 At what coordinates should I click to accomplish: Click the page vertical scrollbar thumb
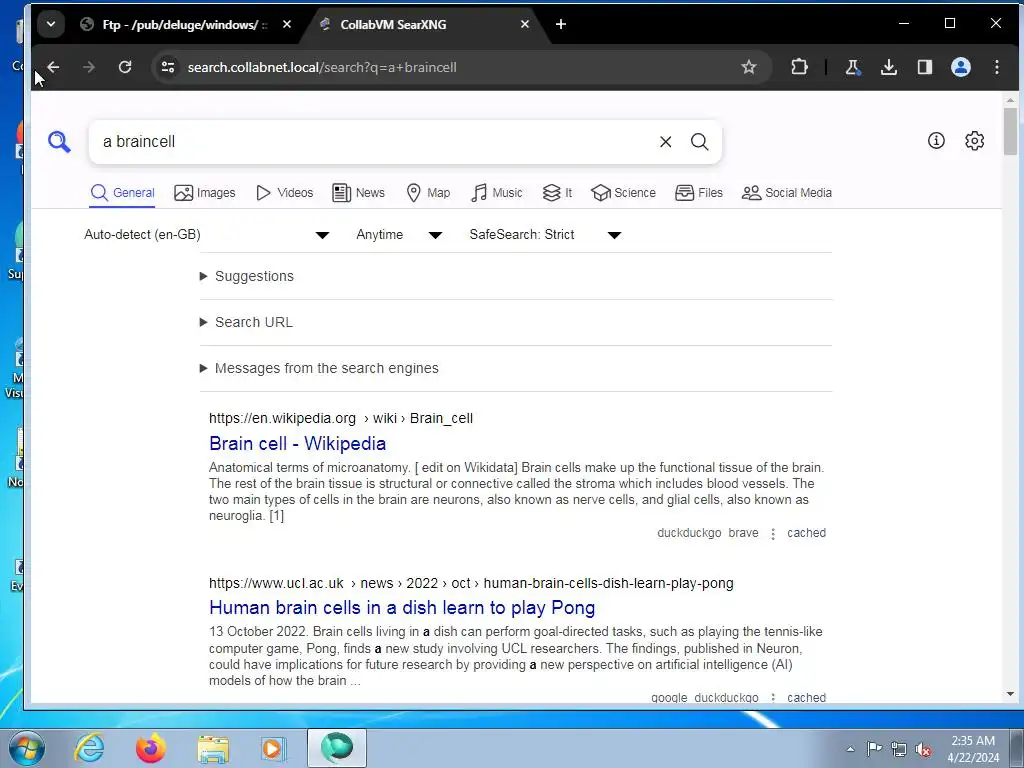[1010, 131]
